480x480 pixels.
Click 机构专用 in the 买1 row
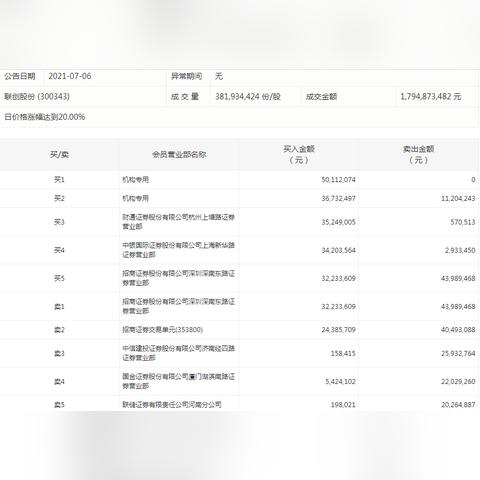click(x=135, y=180)
